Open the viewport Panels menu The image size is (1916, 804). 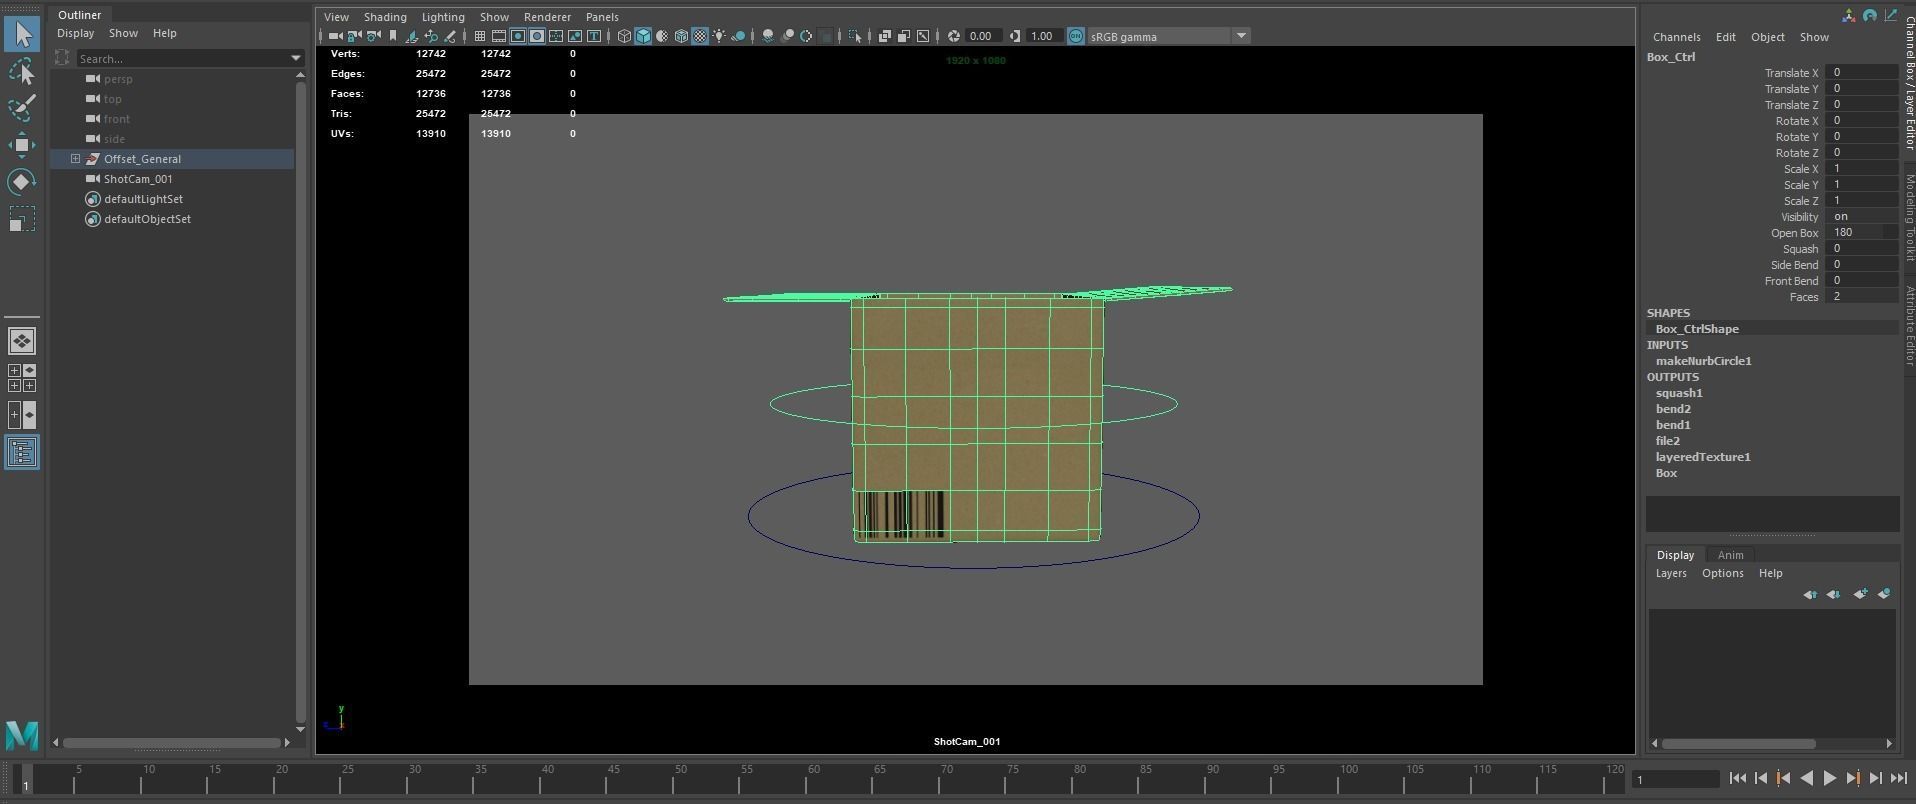point(602,17)
